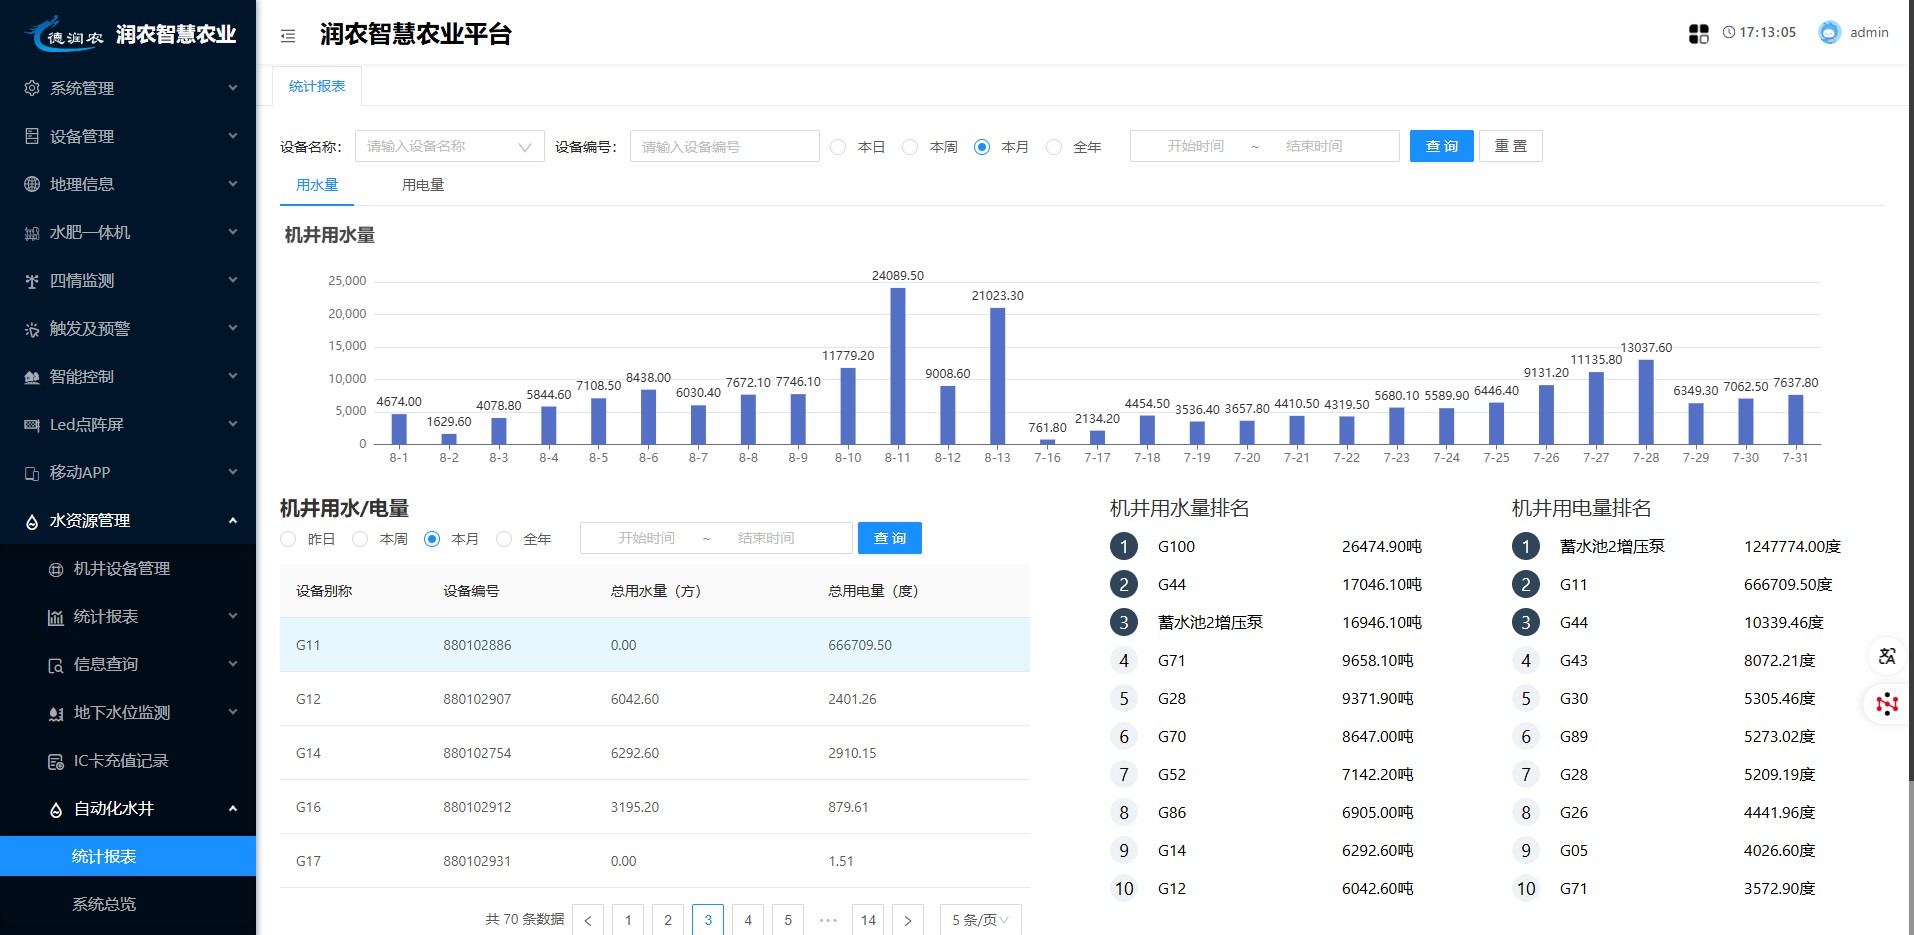The width and height of the screenshot is (1914, 935).
Task: Select the 全年 radio in top filter
Action: click(1054, 147)
